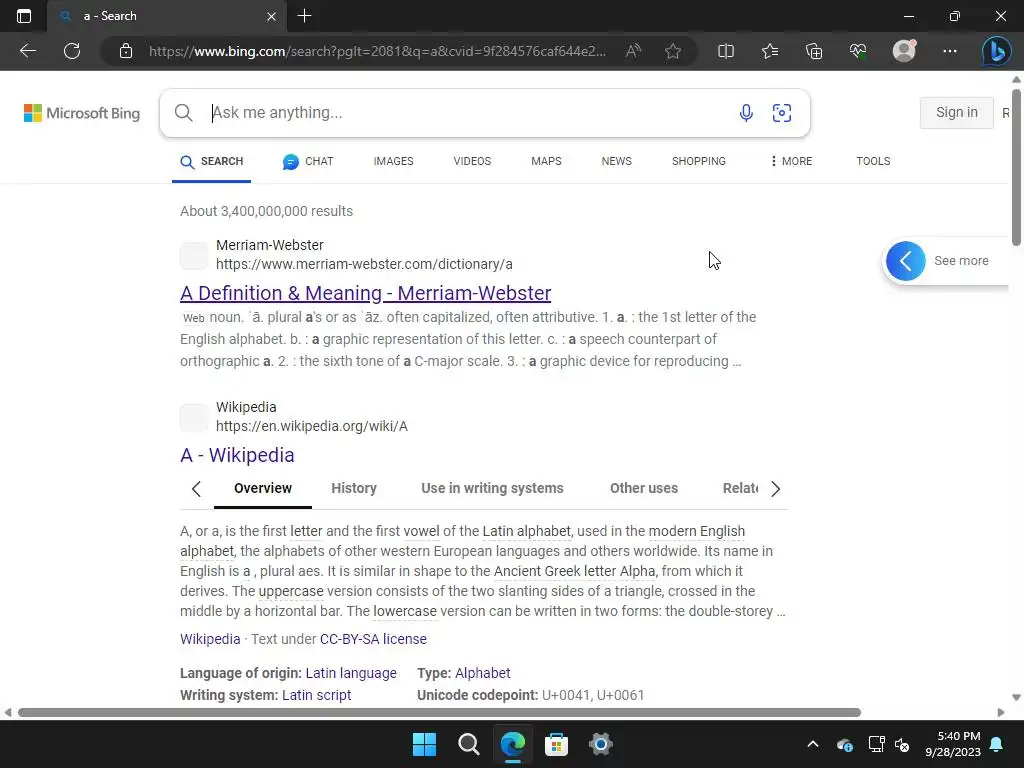Click the magnifier icon in the search box
Image resolution: width=1024 pixels, height=768 pixels.
[184, 113]
